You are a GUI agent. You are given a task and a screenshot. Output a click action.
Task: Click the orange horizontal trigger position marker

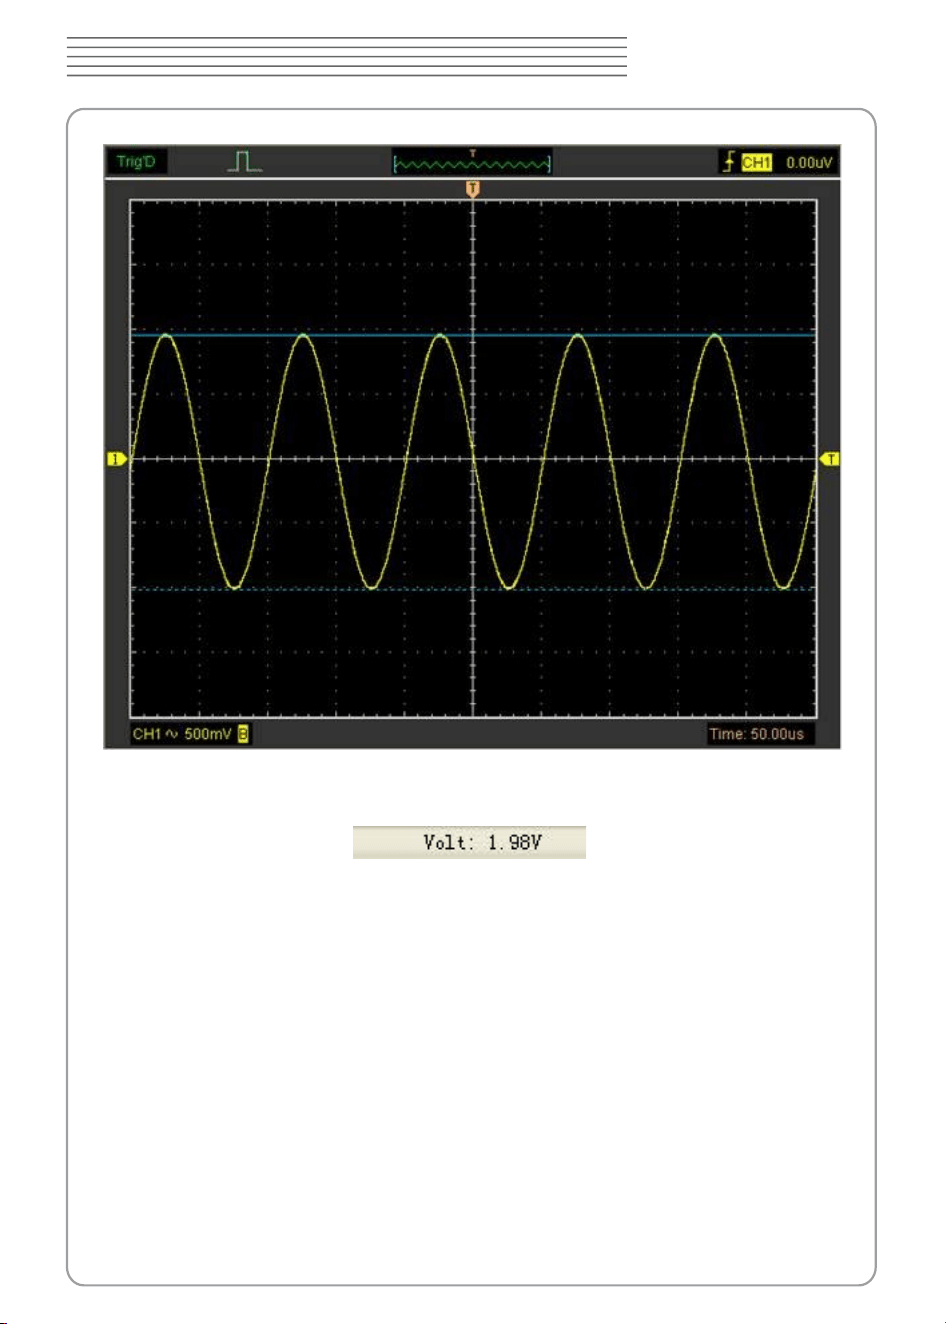coord(473,189)
